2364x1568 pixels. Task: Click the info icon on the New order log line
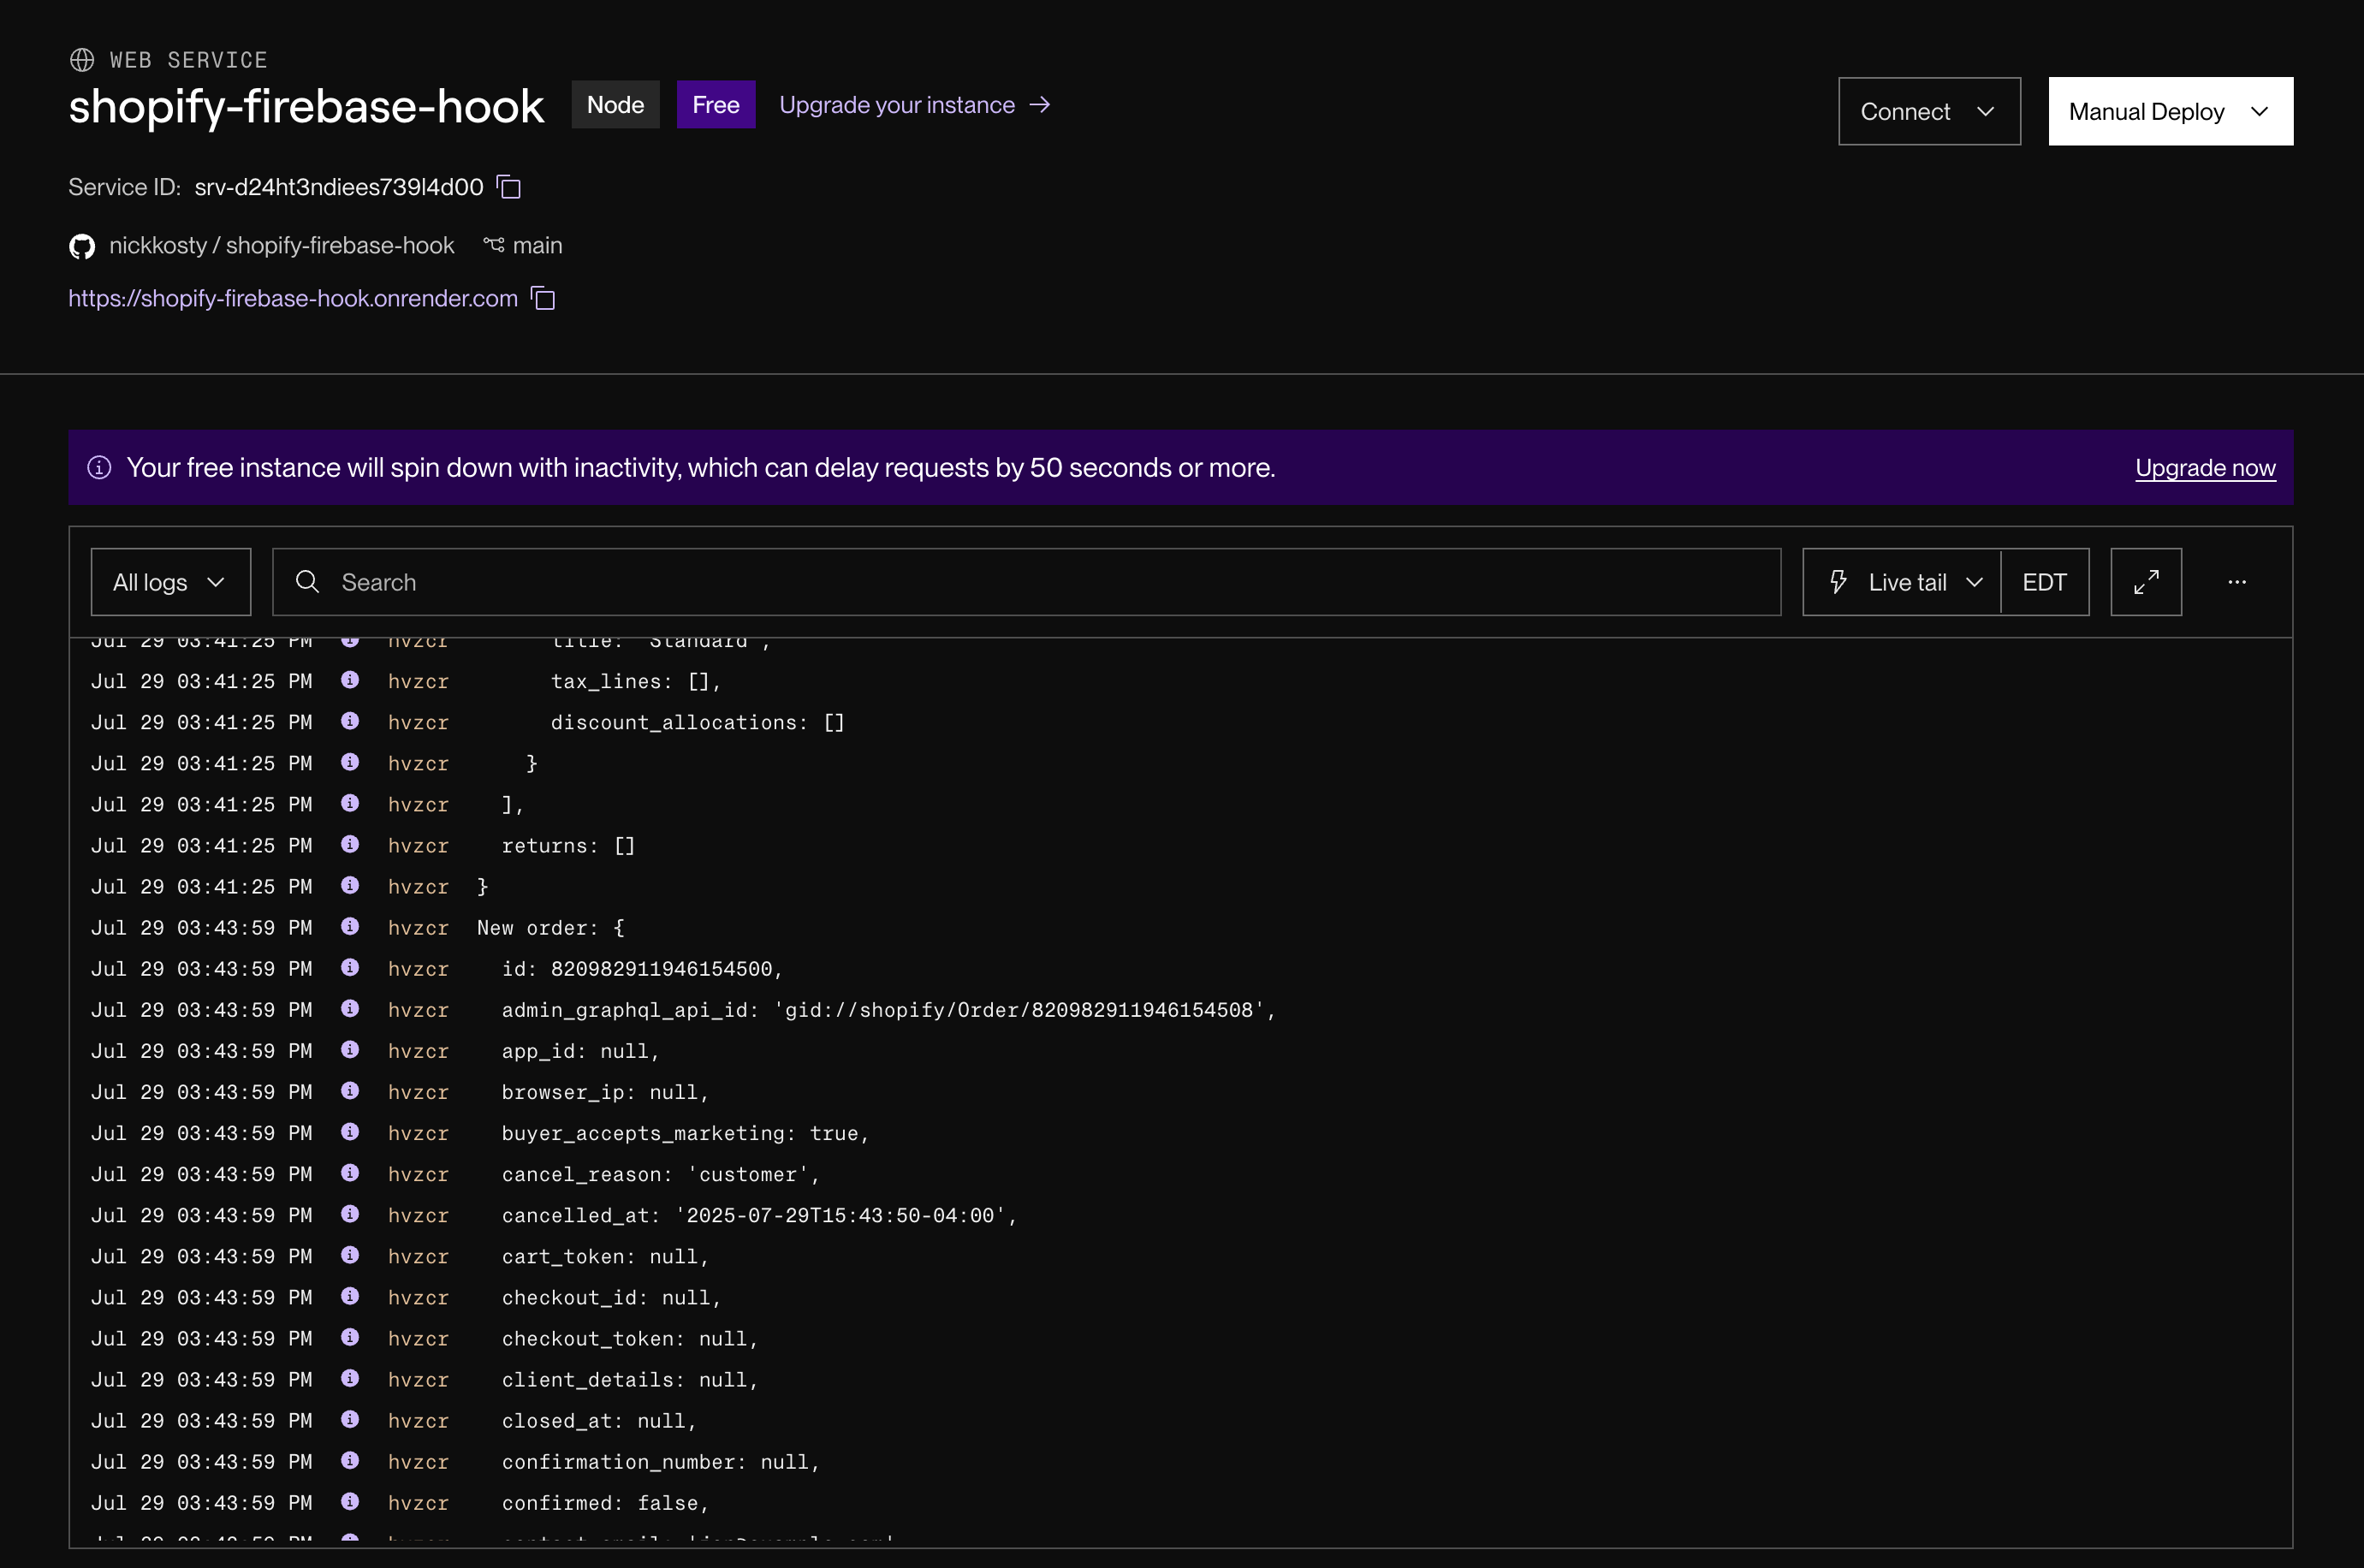350,927
